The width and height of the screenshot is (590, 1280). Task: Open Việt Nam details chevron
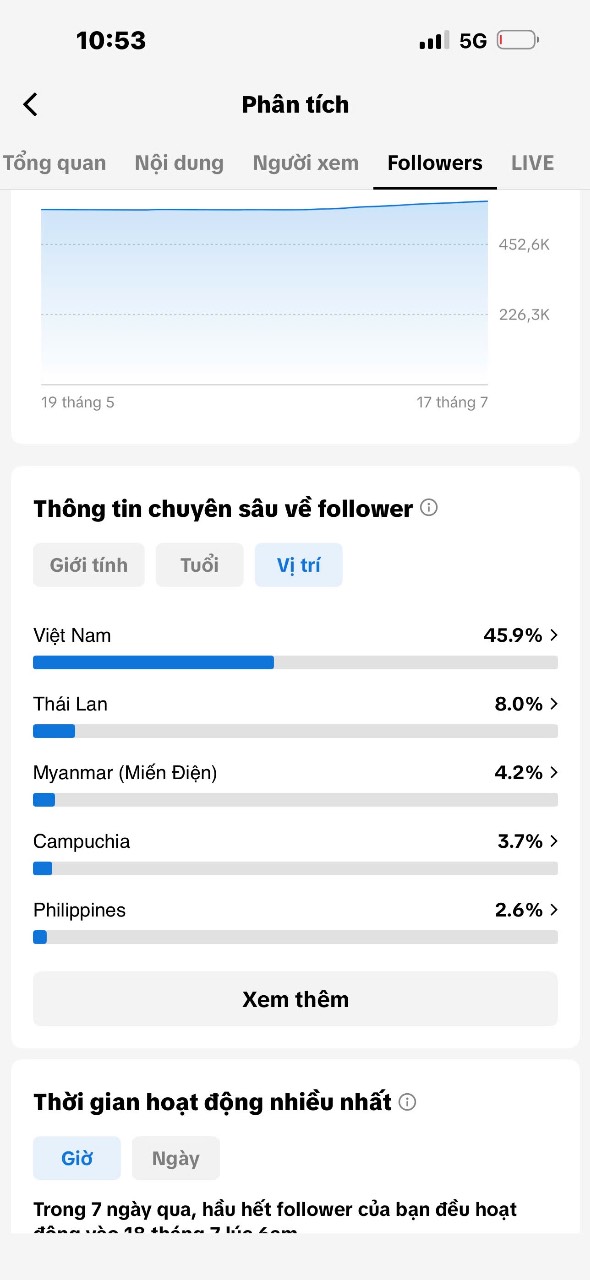tap(554, 635)
